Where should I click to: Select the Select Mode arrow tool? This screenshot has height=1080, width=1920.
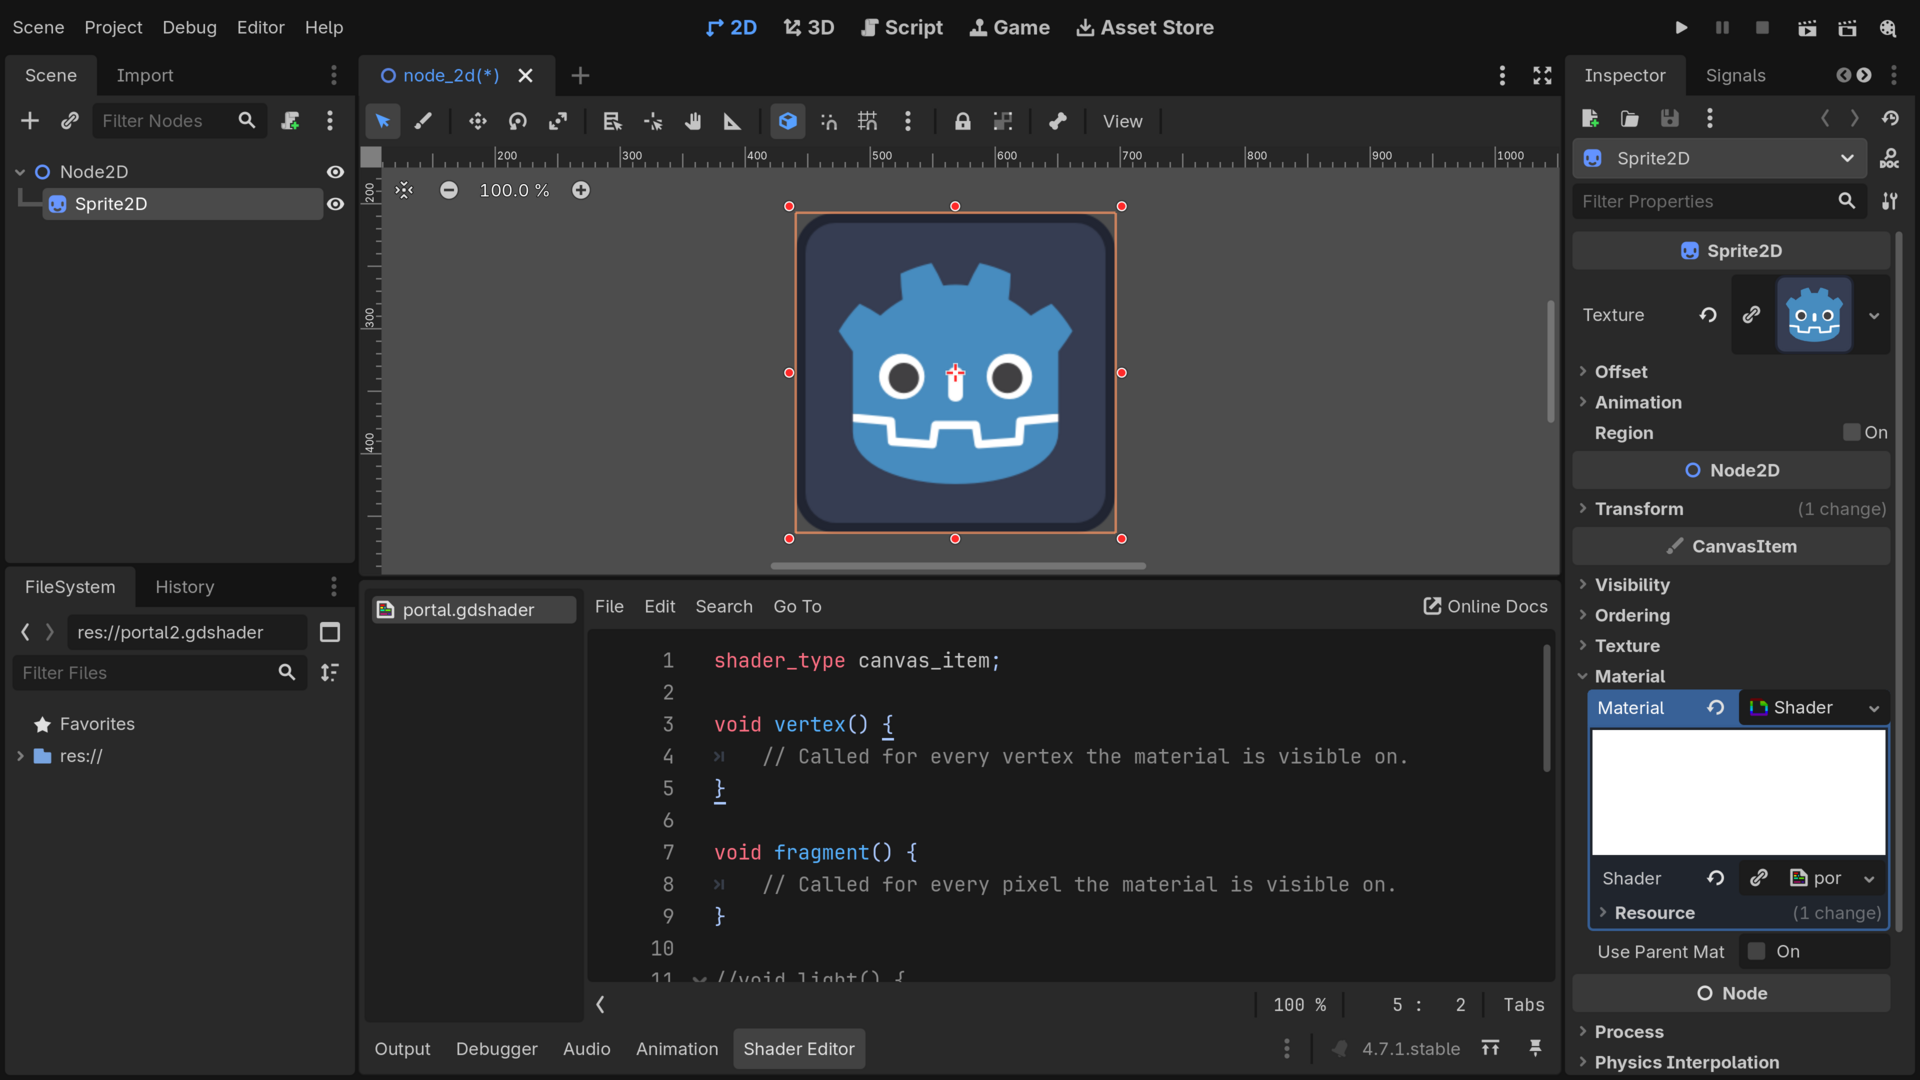point(383,121)
